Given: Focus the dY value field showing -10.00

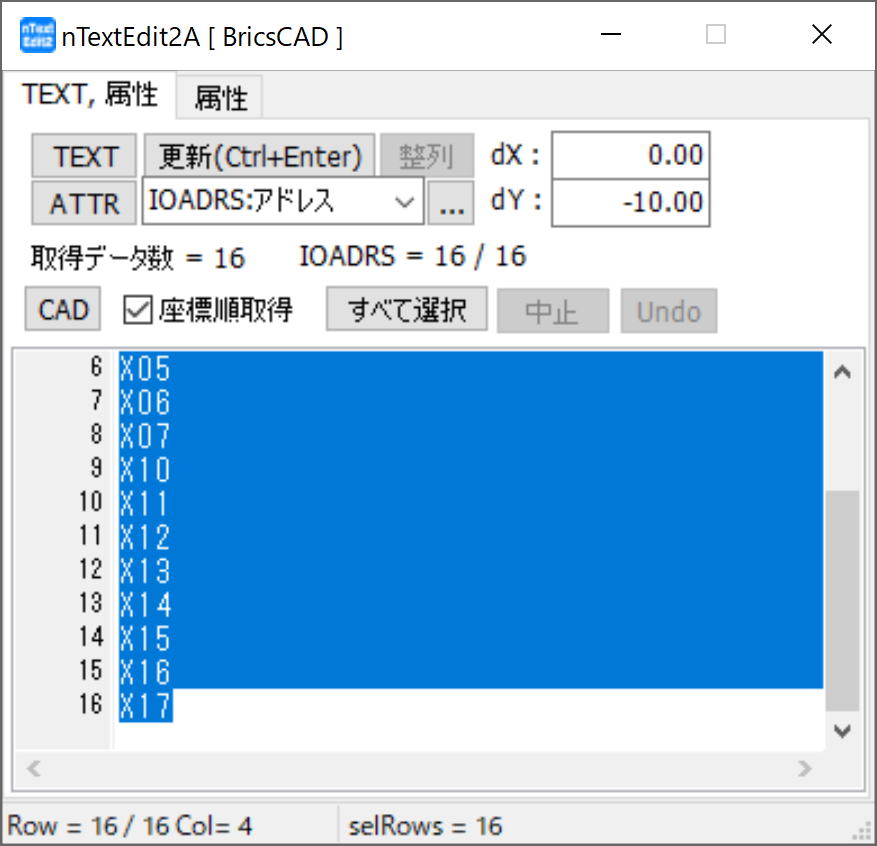Looking at the screenshot, I should click(630, 202).
